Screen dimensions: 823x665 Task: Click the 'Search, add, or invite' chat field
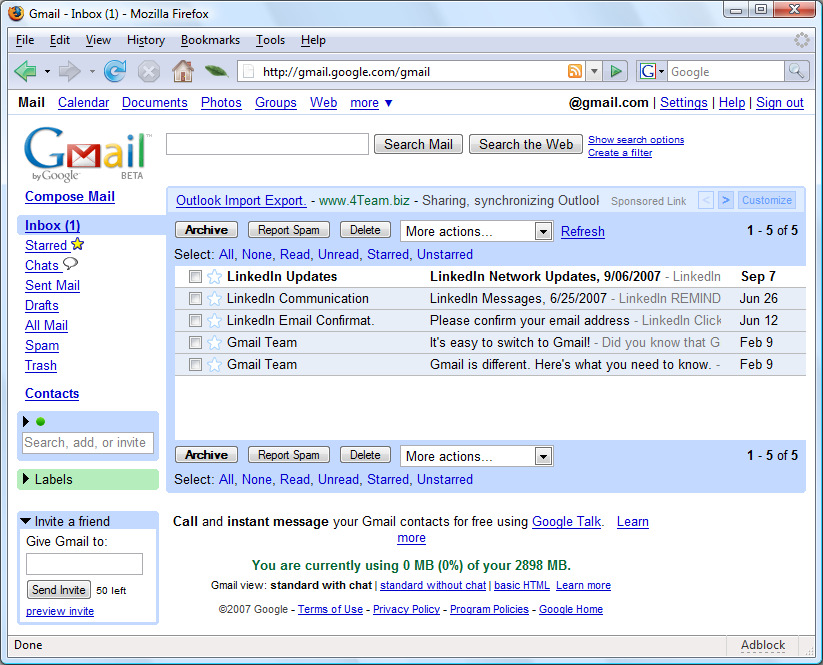(x=88, y=442)
